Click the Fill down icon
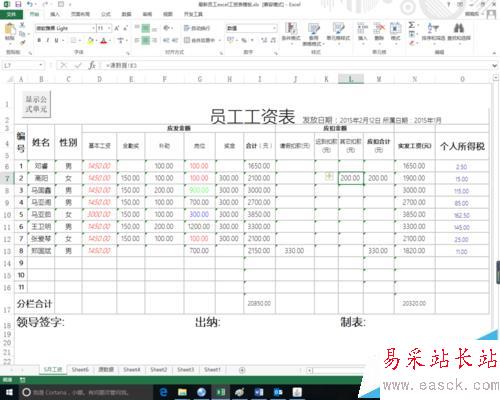Screen dimensions: 500x400 click(412, 34)
